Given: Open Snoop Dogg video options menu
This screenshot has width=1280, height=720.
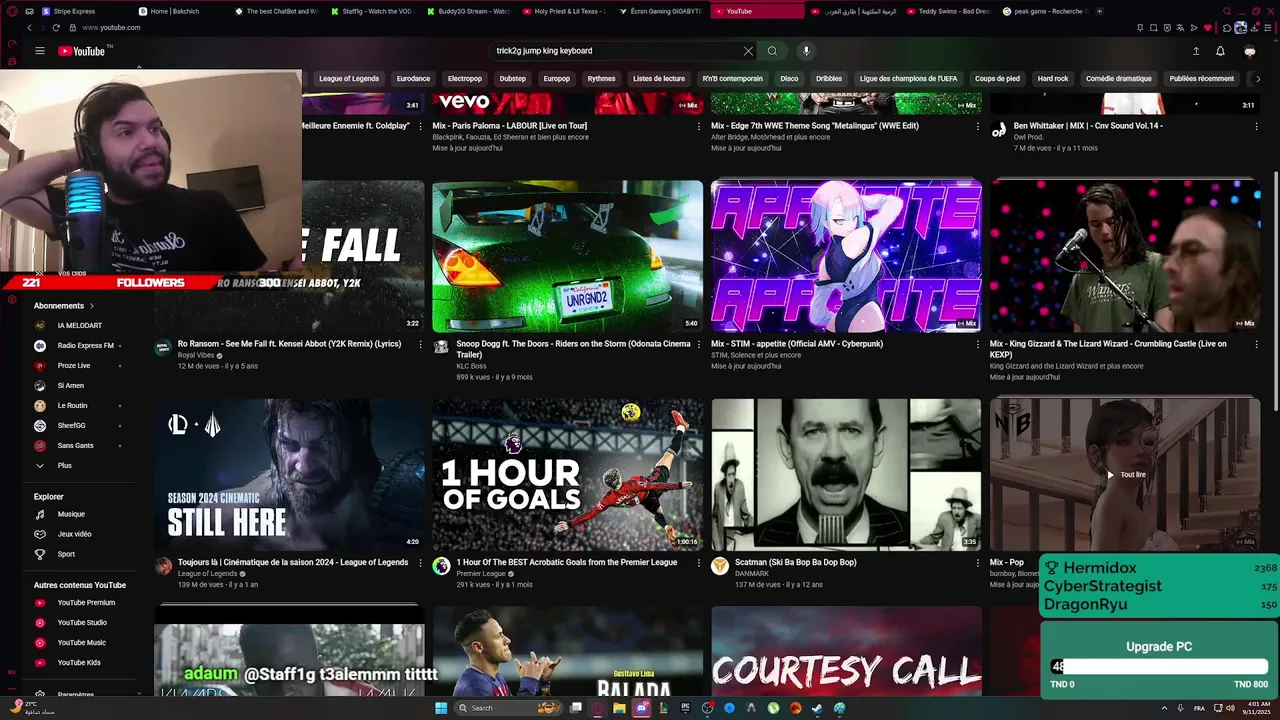Looking at the screenshot, I should pos(699,344).
